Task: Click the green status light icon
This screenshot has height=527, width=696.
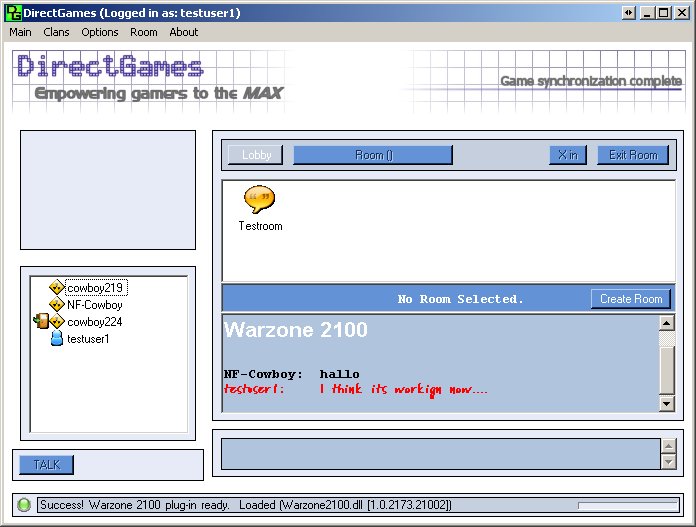Action: [24, 505]
